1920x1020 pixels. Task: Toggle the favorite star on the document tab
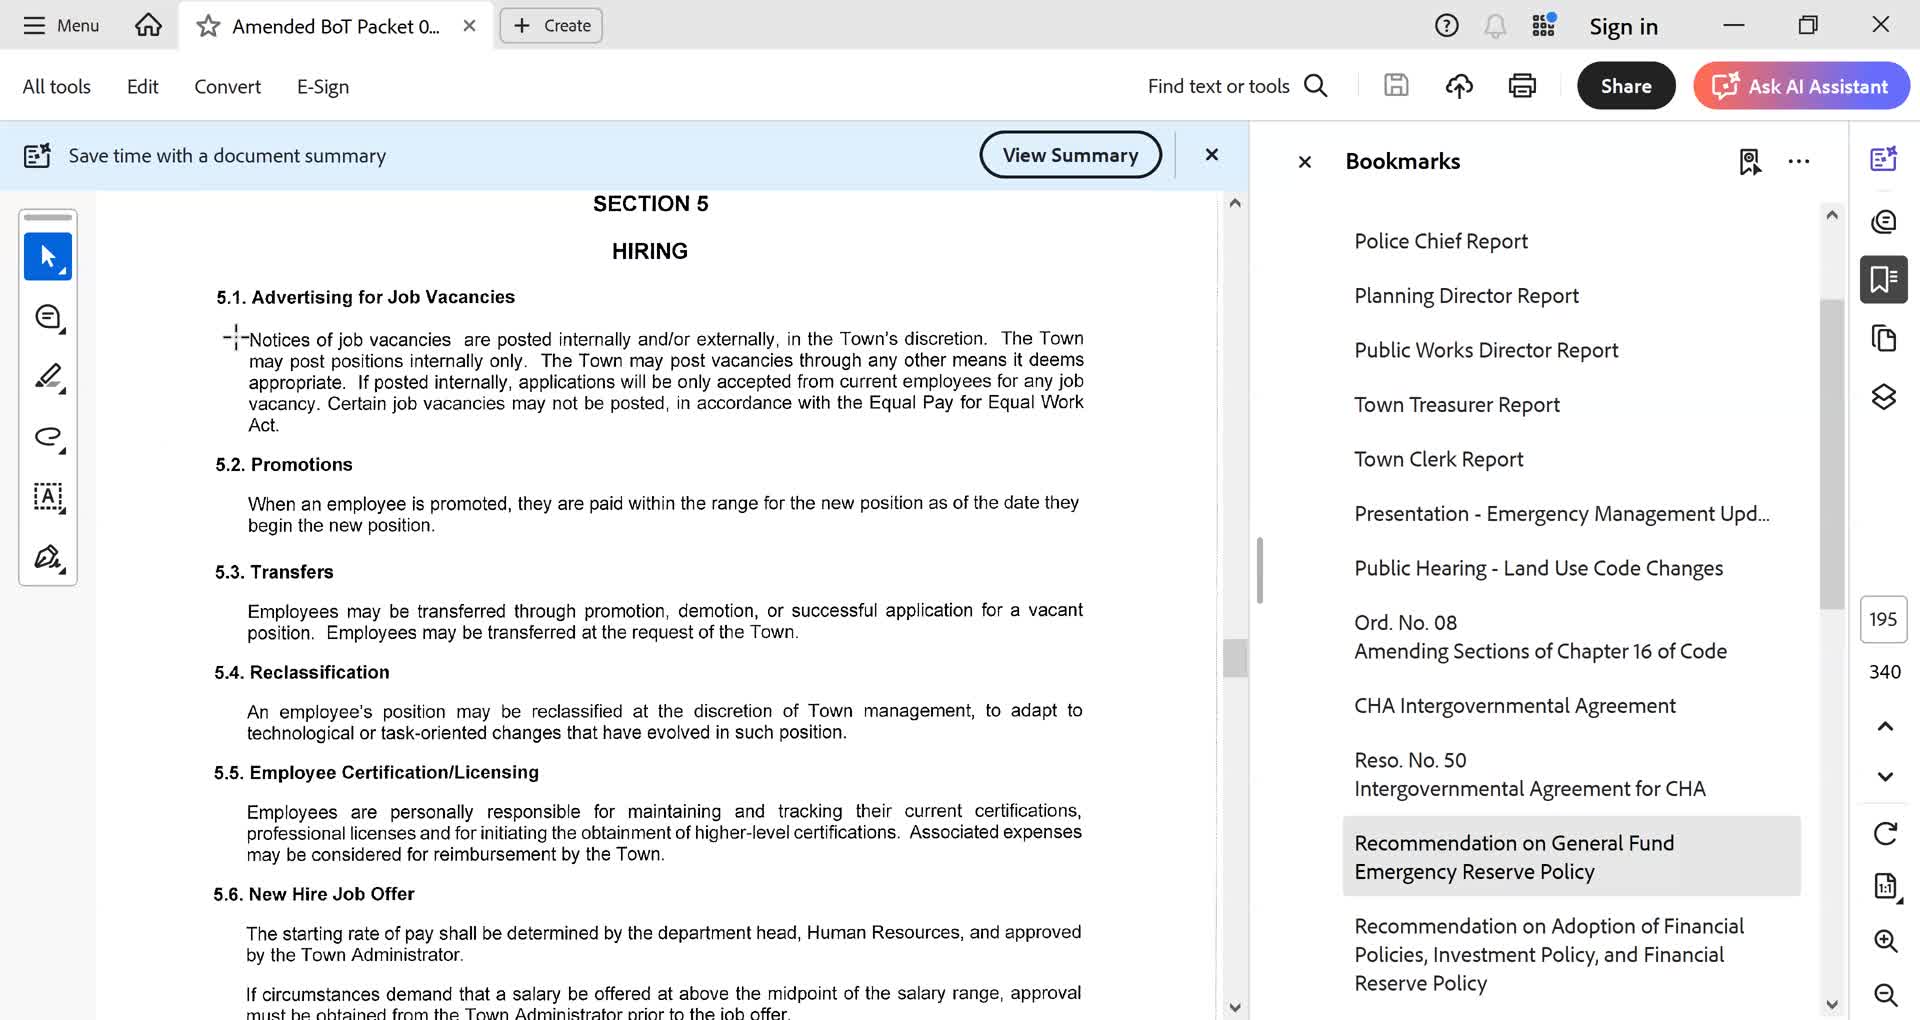point(207,26)
